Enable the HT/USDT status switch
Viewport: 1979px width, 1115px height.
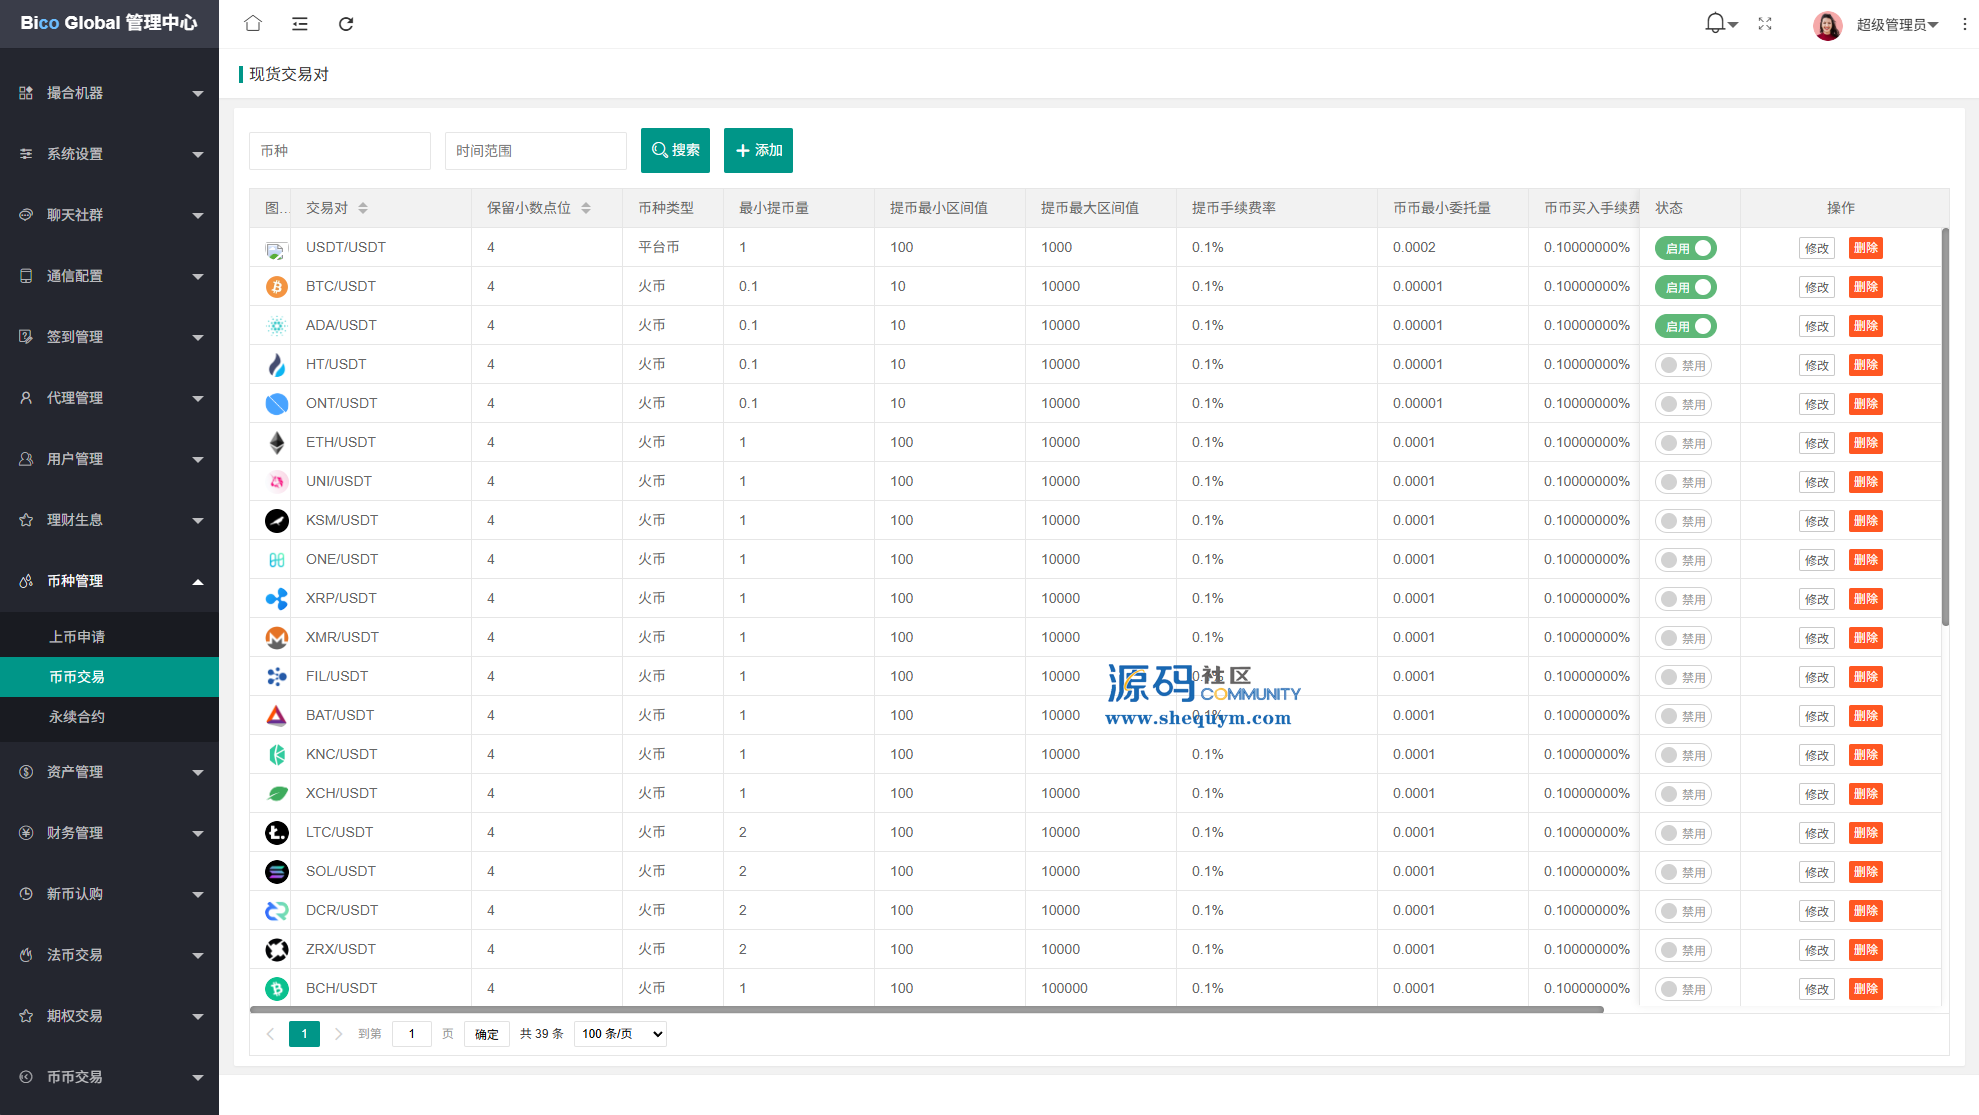(1683, 365)
